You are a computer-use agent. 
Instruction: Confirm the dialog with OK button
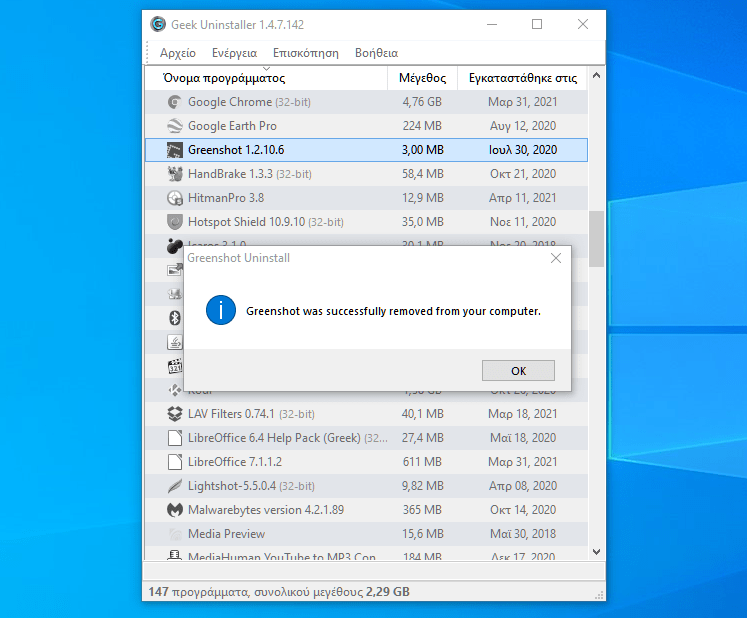coord(518,371)
